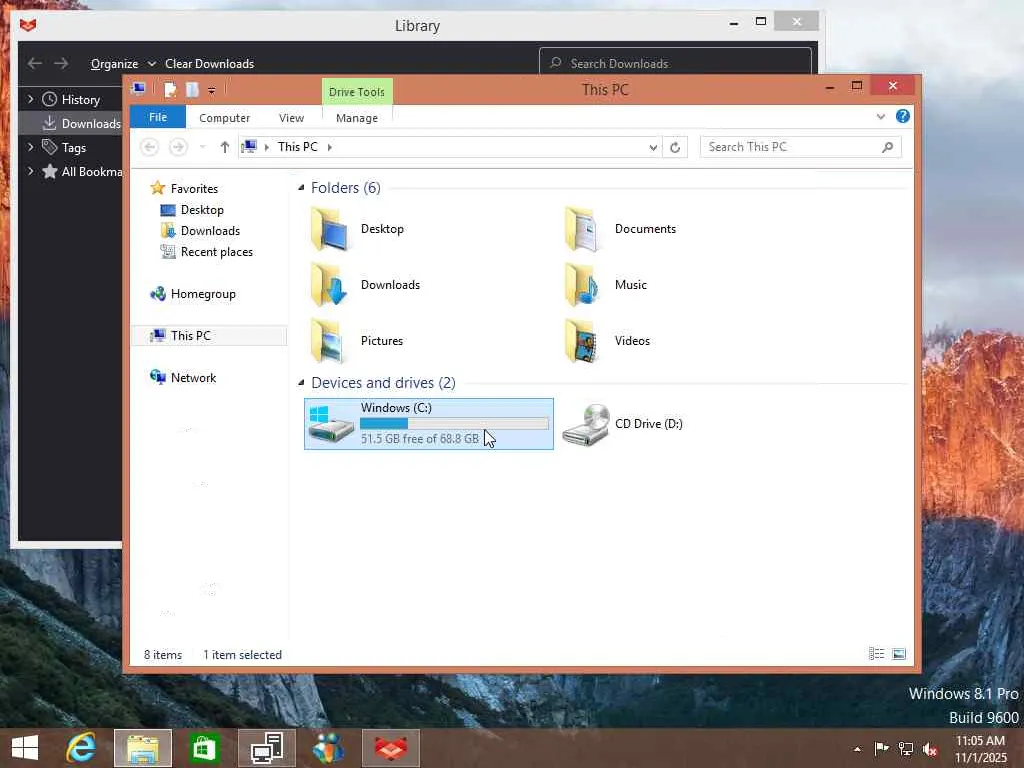Click the Drive Tools contextual tab
Viewport: 1024px width, 768px height.
click(x=357, y=92)
